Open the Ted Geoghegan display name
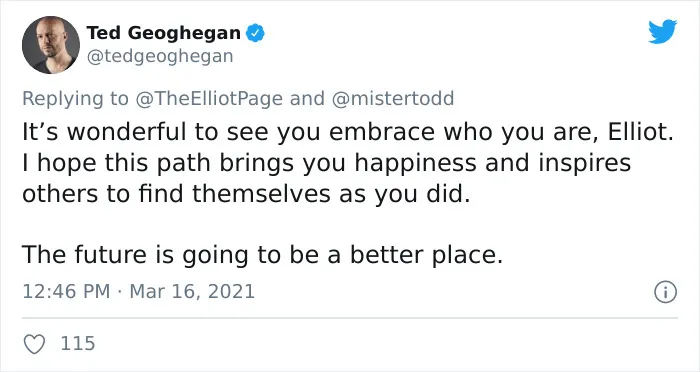 [x=163, y=33]
